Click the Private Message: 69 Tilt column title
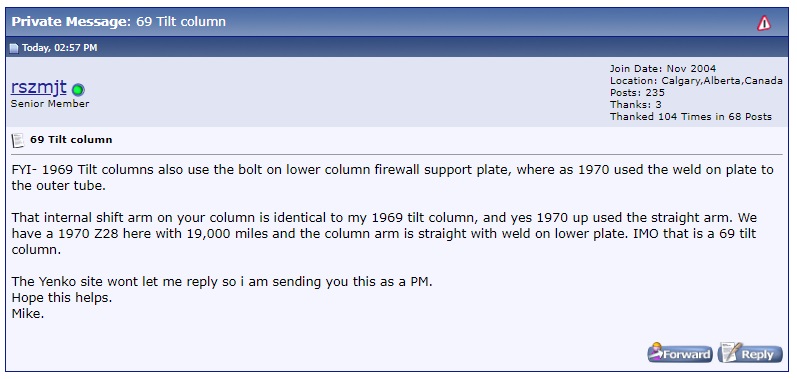797x379 pixels. pyautogui.click(x=118, y=22)
